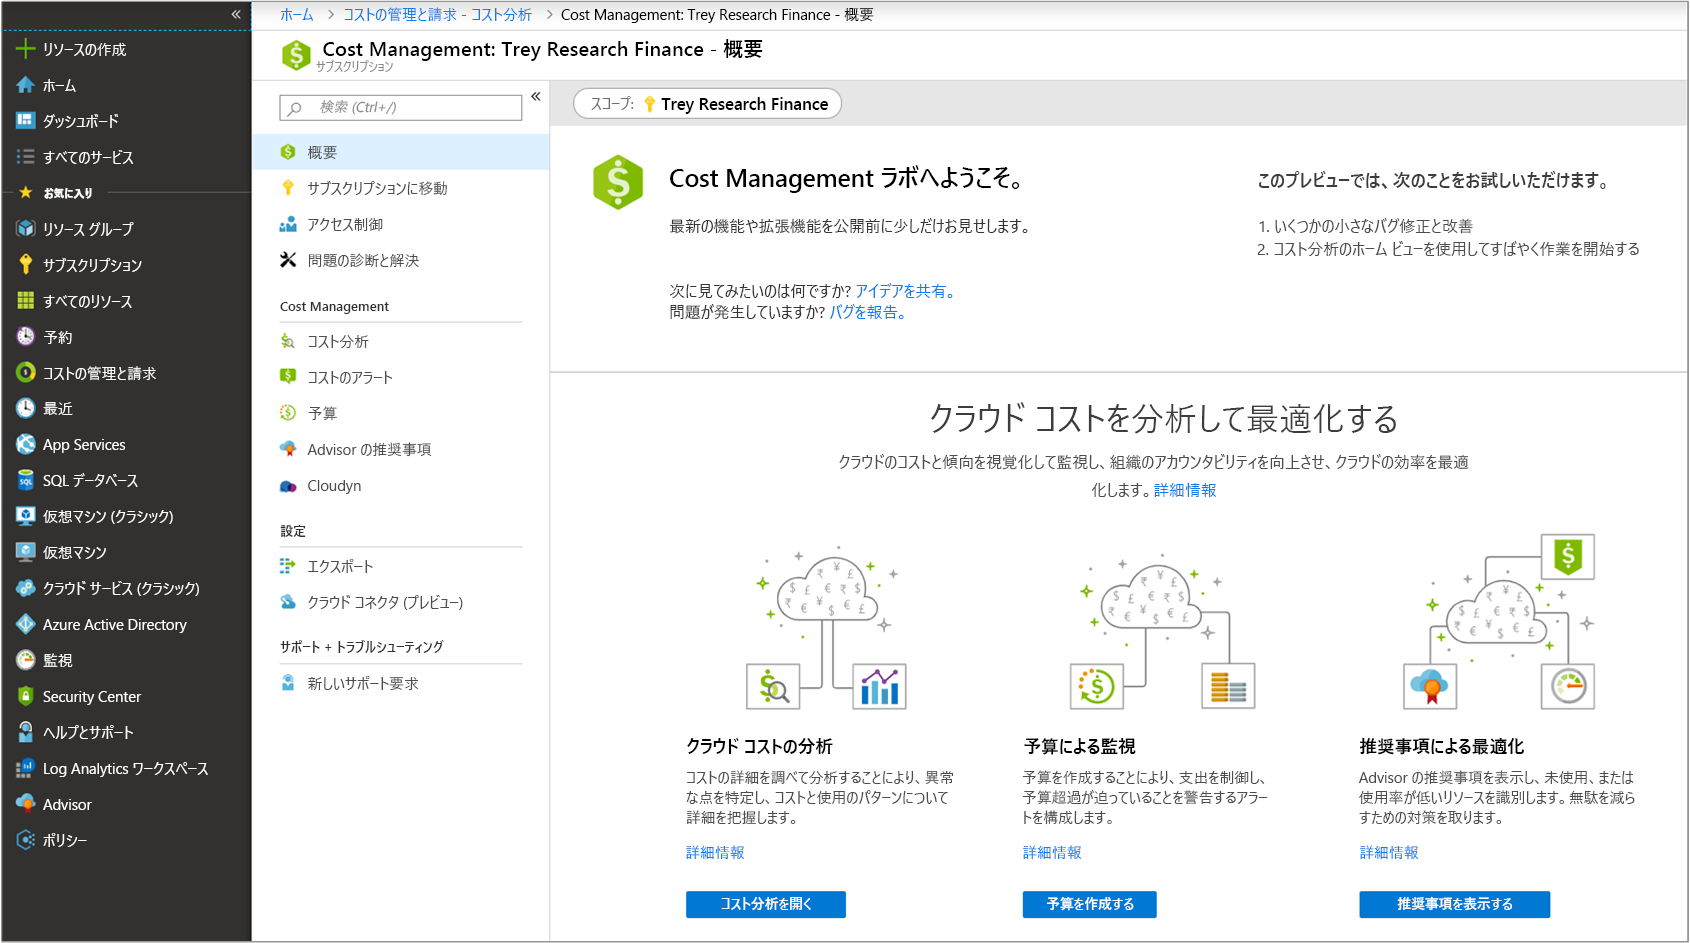The width and height of the screenshot is (1690, 943).
Task: Collapse the left navigation sidebar
Action: (x=236, y=14)
